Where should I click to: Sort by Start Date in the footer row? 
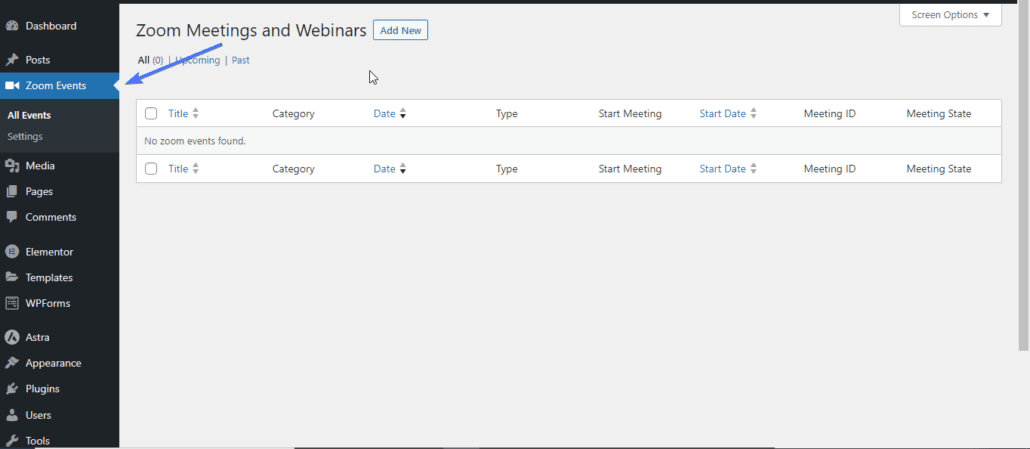(x=723, y=169)
